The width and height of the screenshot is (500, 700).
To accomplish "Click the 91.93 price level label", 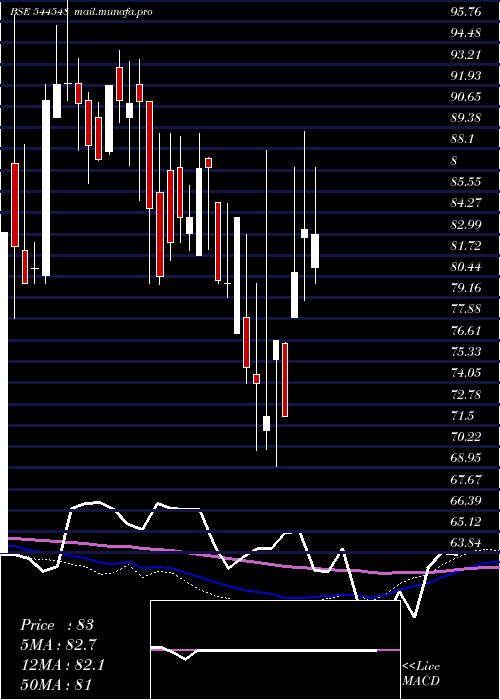I will point(466,75).
